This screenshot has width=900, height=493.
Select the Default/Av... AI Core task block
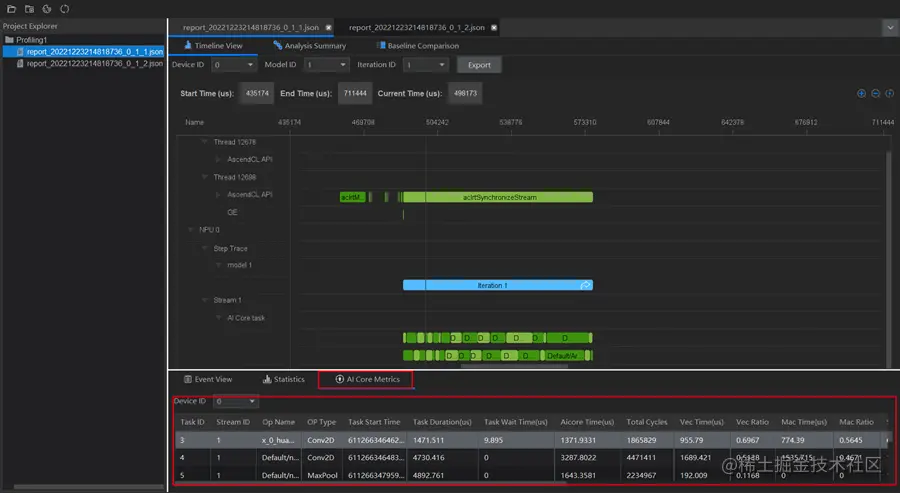pyautogui.click(x=564, y=356)
